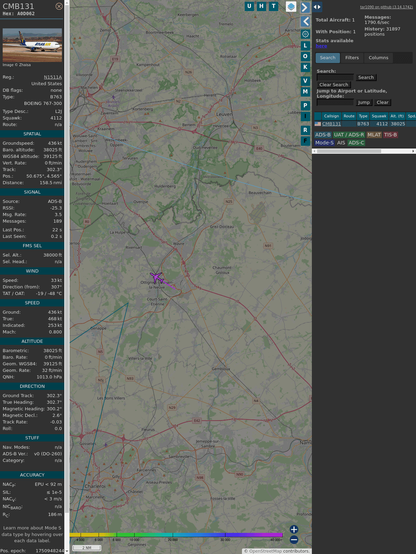Open tar1090 on github link
The height and width of the screenshot is (554, 416).
pyautogui.click(x=386, y=7)
